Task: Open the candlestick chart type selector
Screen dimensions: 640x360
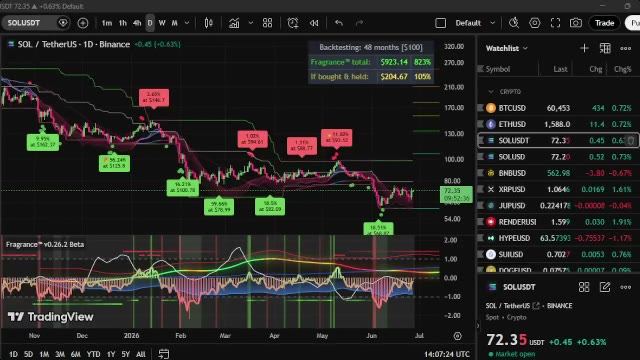Action: tap(209, 23)
